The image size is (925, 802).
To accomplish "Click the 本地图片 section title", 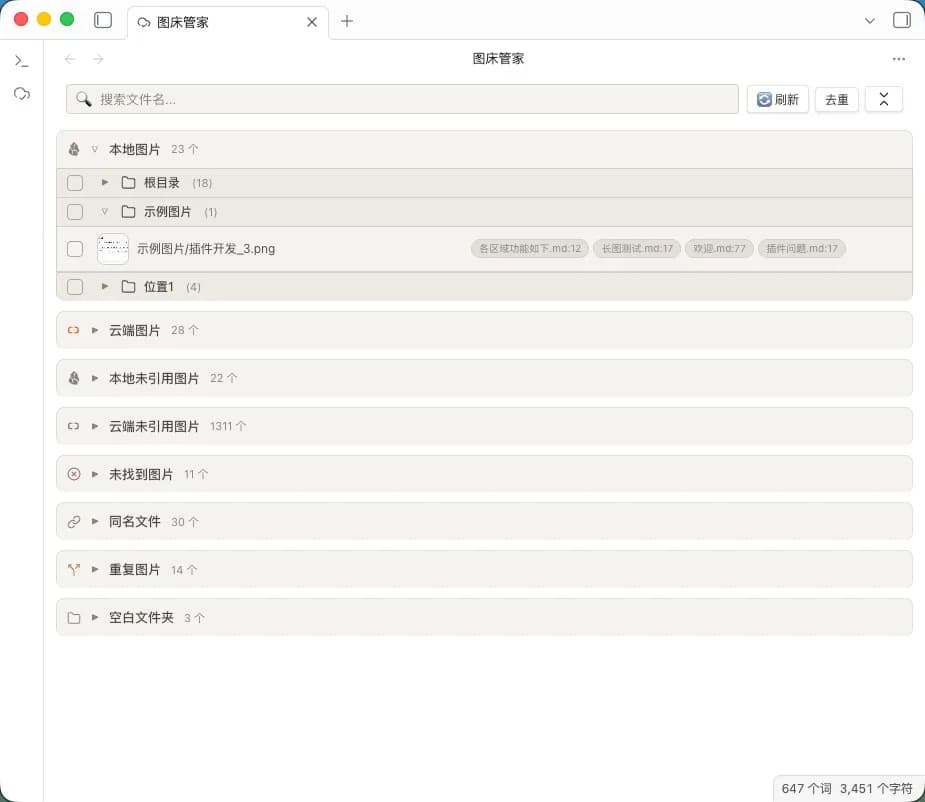I will pyautogui.click(x=135, y=149).
